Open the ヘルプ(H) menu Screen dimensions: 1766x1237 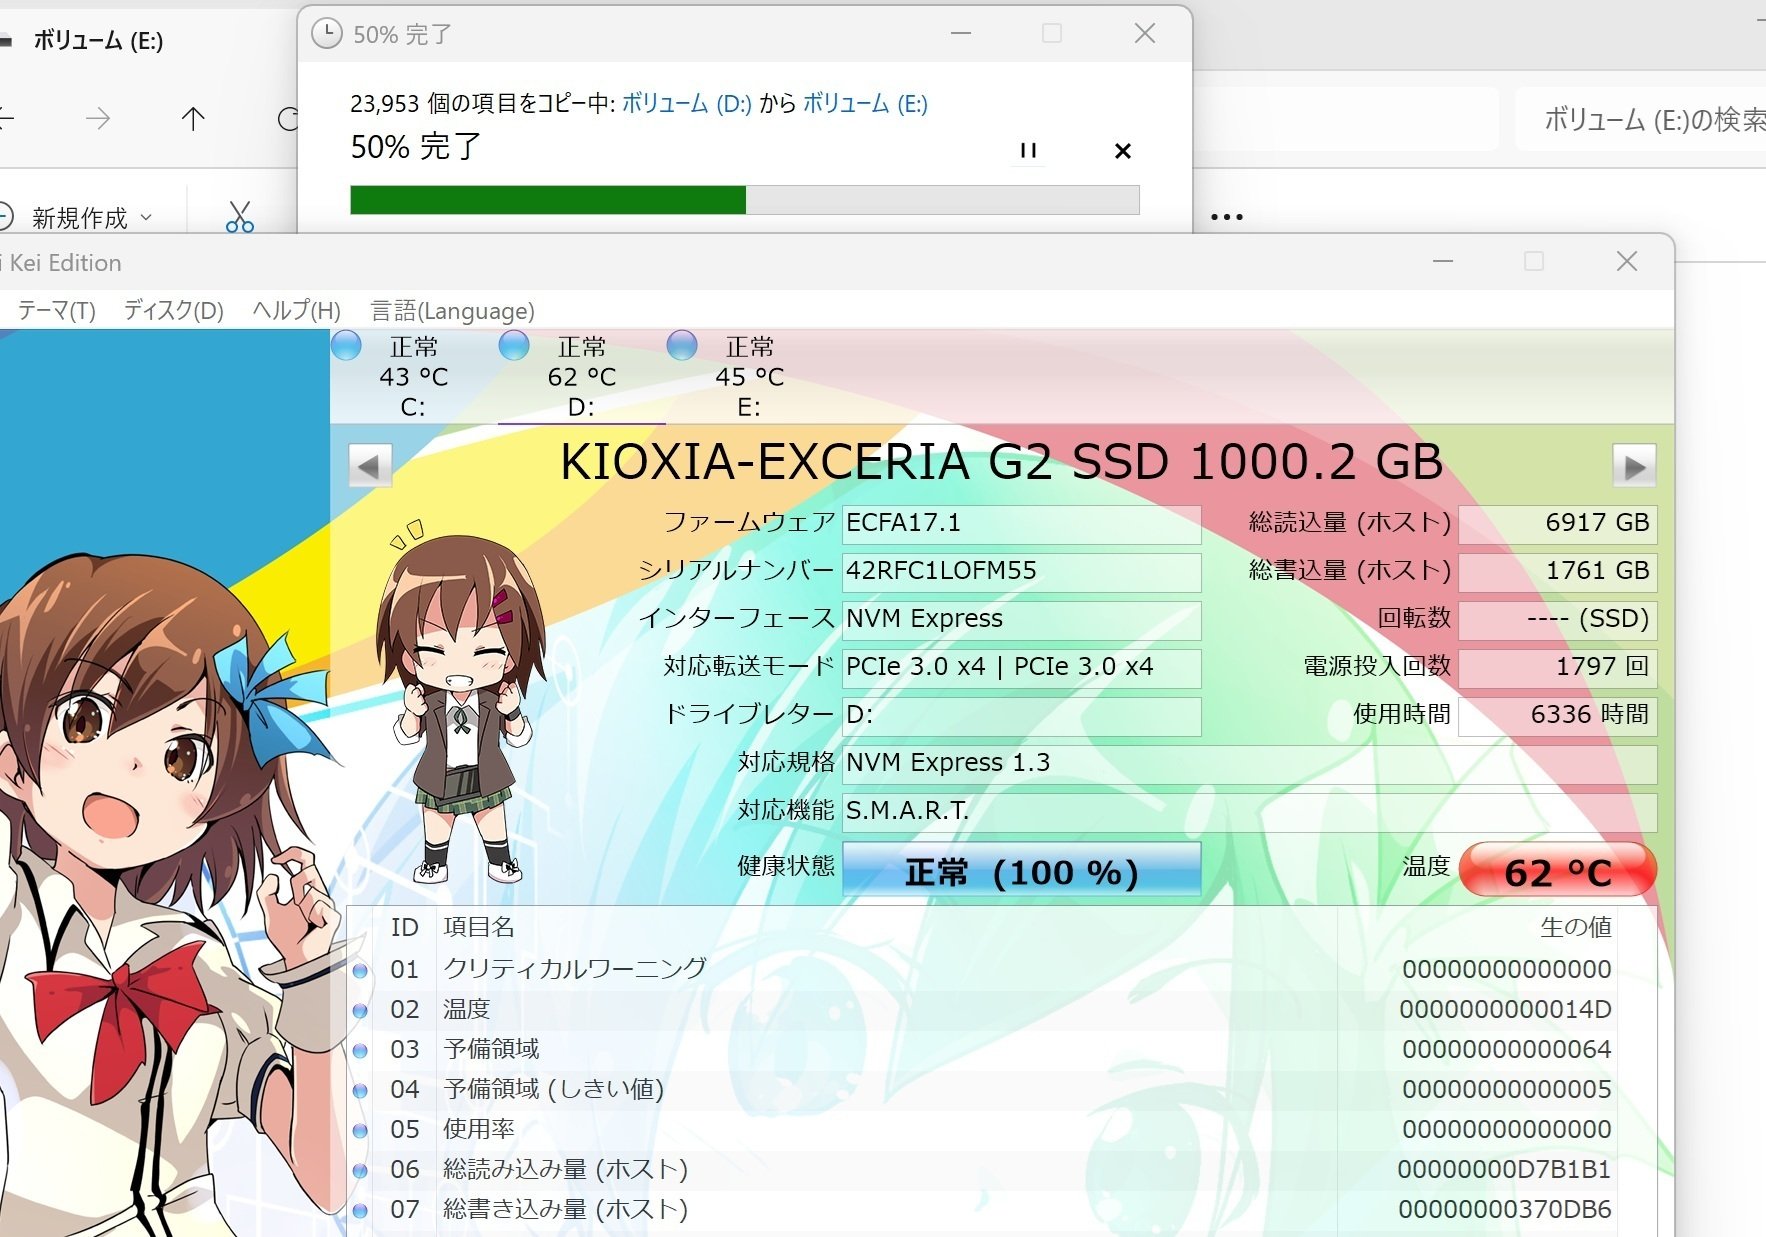point(297,310)
